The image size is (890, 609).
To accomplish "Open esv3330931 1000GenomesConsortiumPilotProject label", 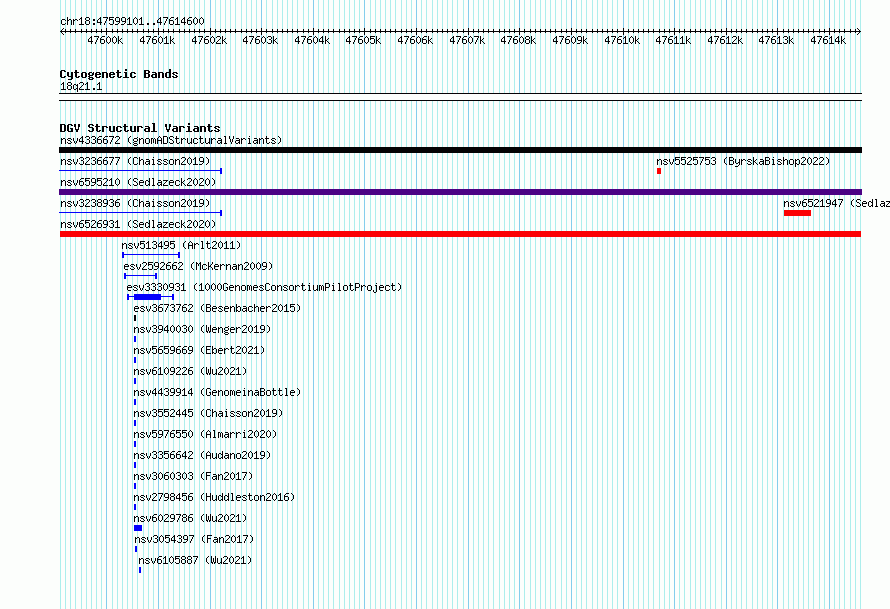I will [264, 287].
